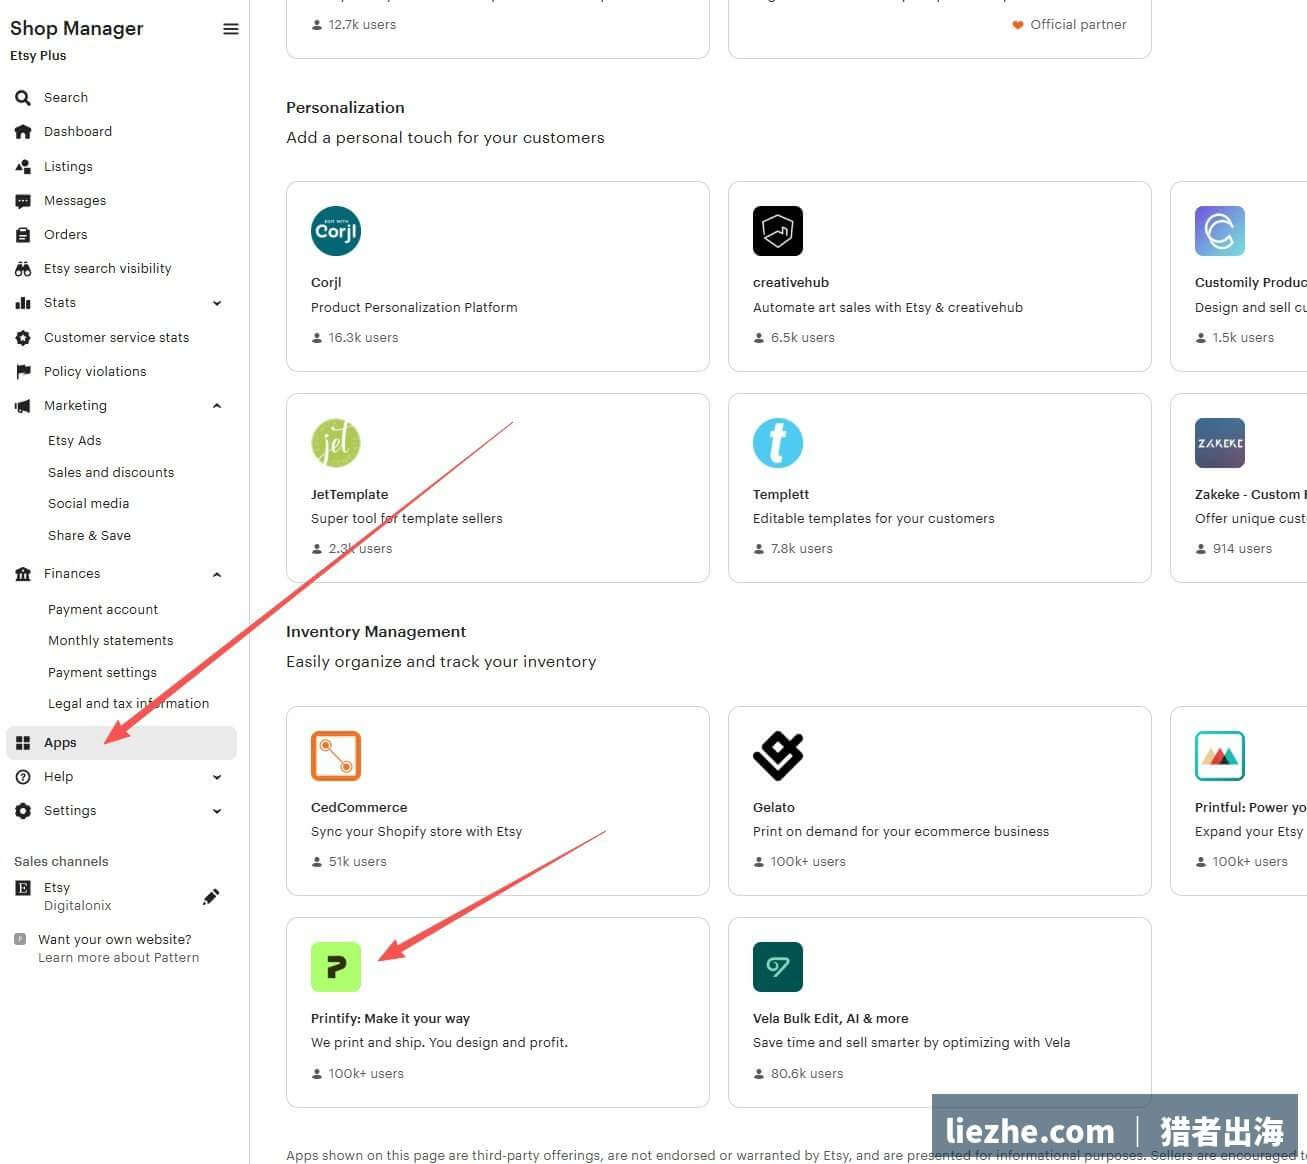Open Payment account under Finances

click(103, 610)
